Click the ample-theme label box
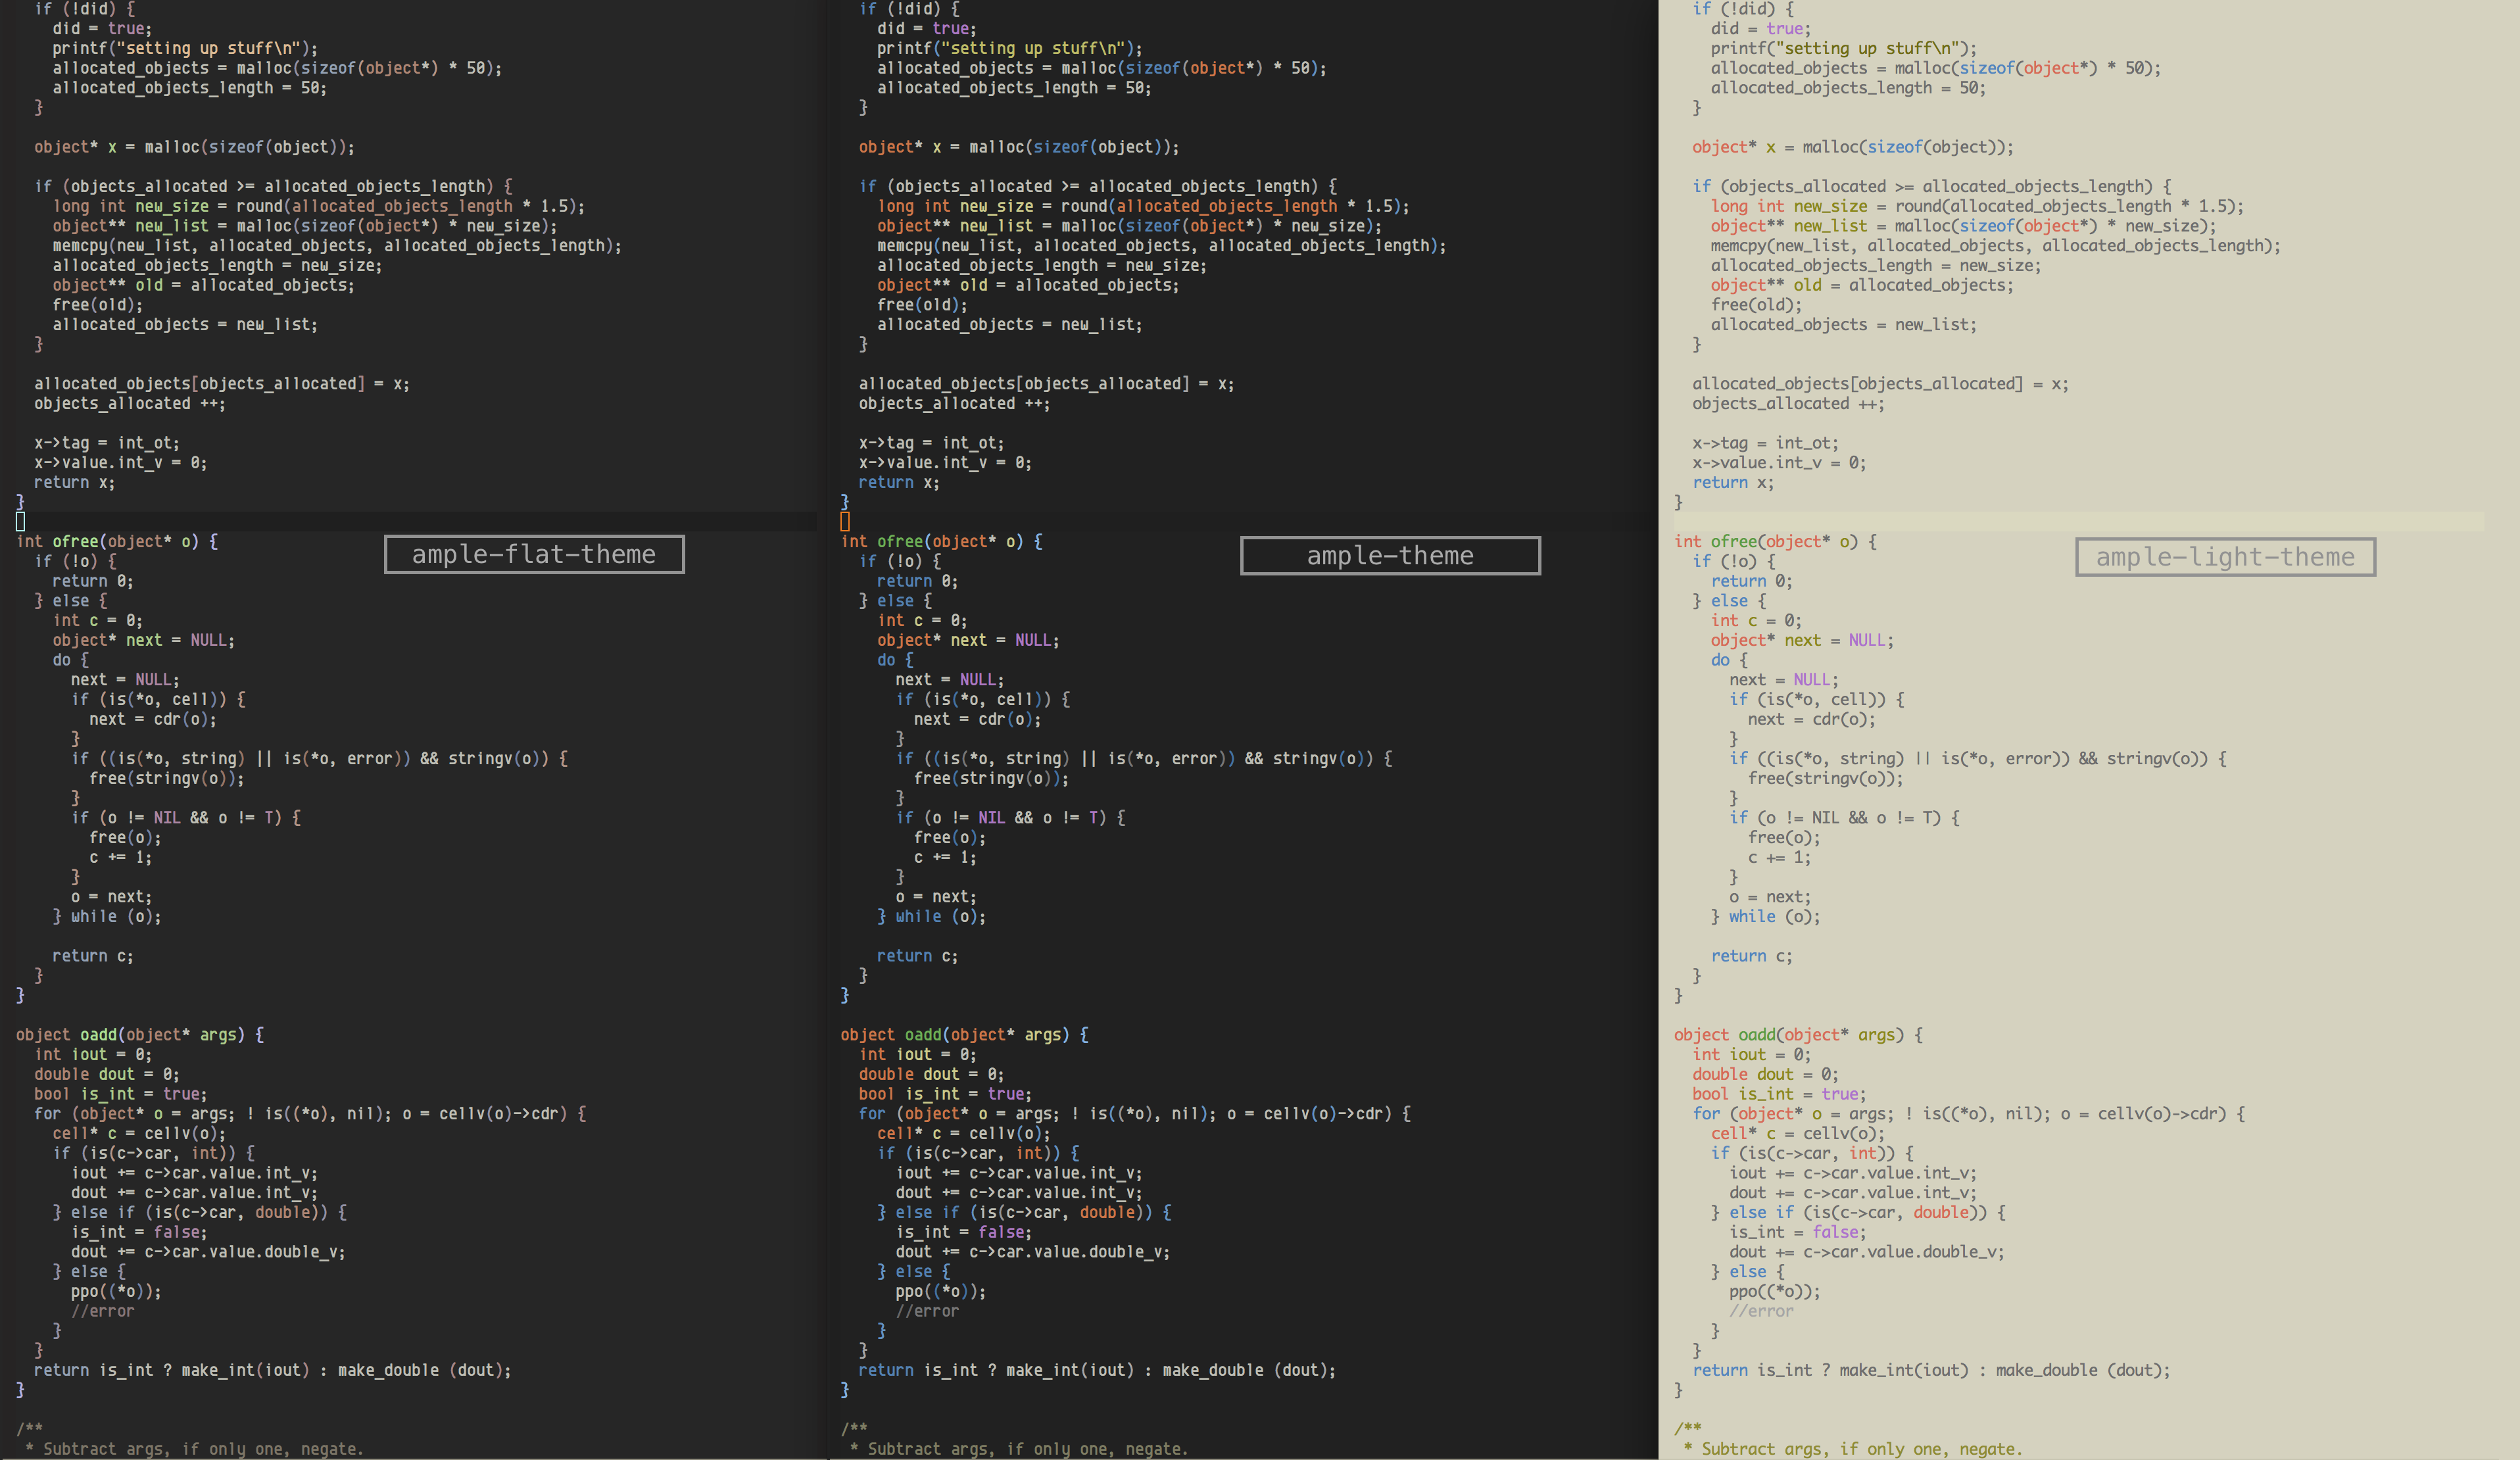Screen dimensions: 2520x1460 (x=1390, y=556)
